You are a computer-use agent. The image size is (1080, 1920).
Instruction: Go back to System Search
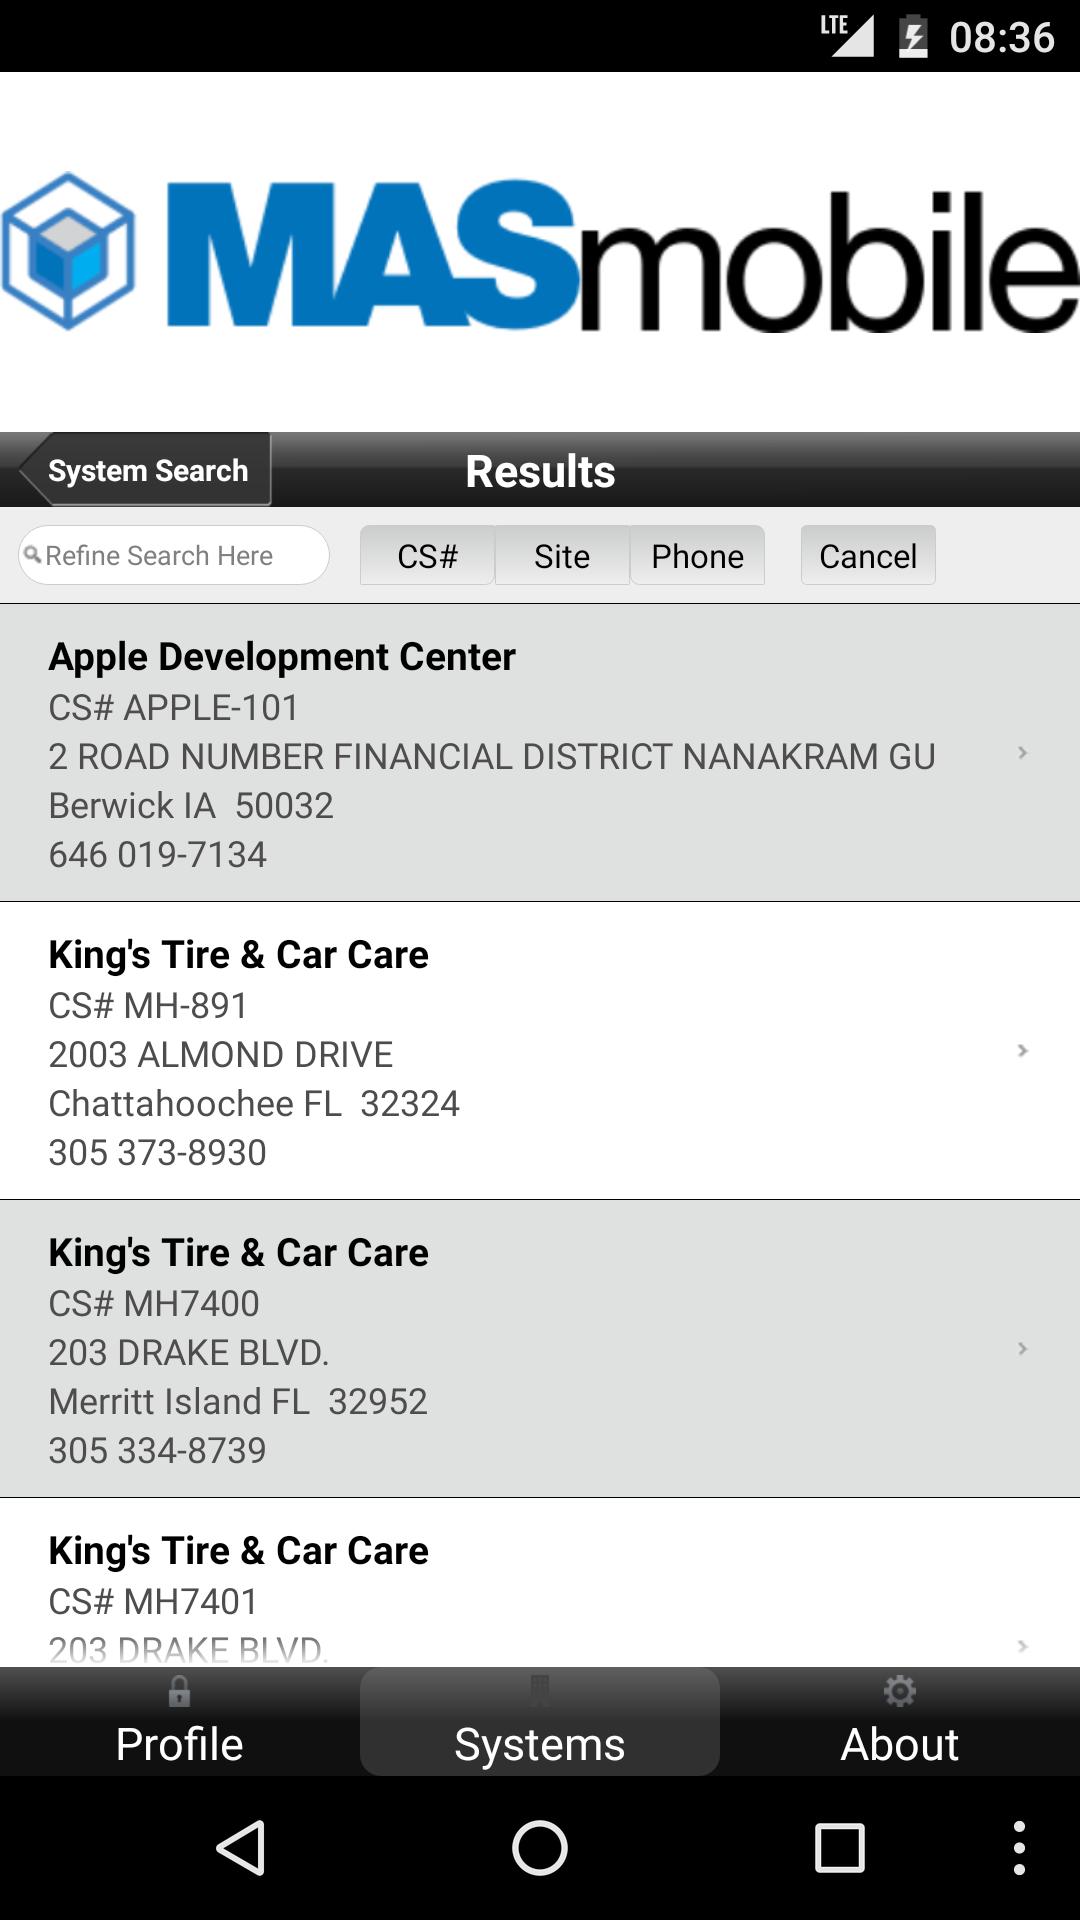point(147,470)
